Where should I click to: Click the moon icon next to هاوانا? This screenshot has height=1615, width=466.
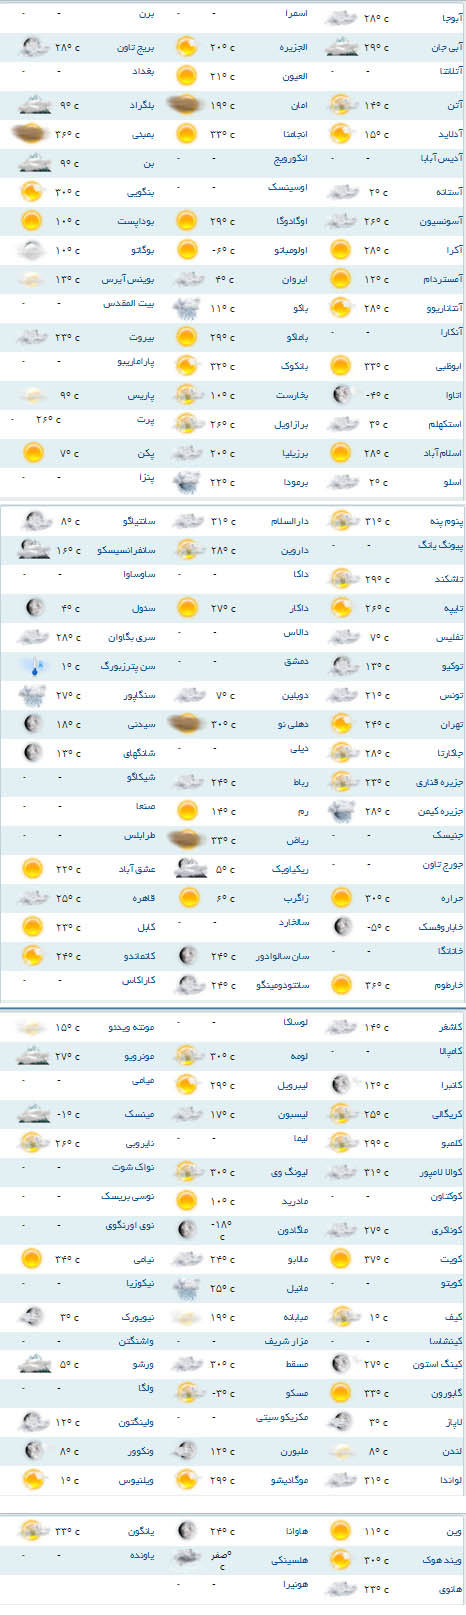(x=186, y=1530)
